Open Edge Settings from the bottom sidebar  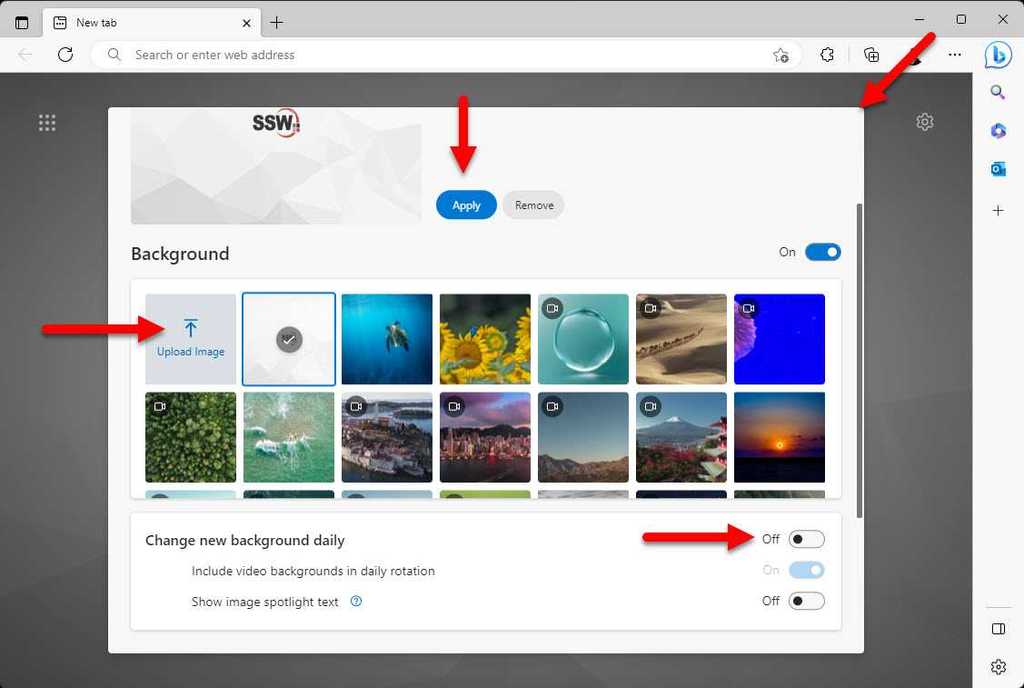[x=998, y=667]
